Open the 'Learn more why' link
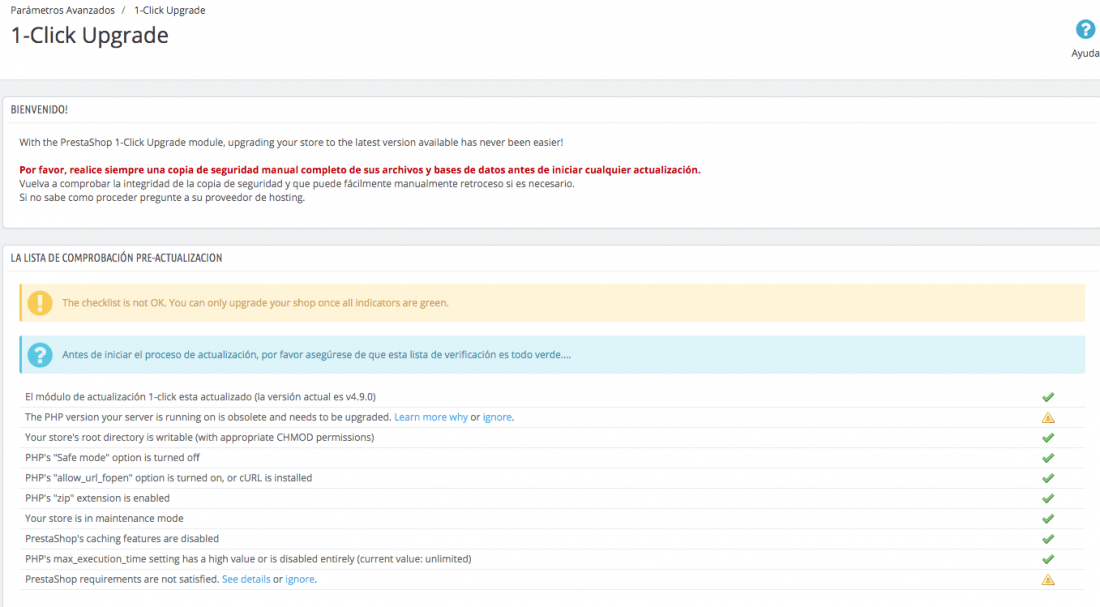Image resolution: width=1100 pixels, height=607 pixels. [x=431, y=417]
